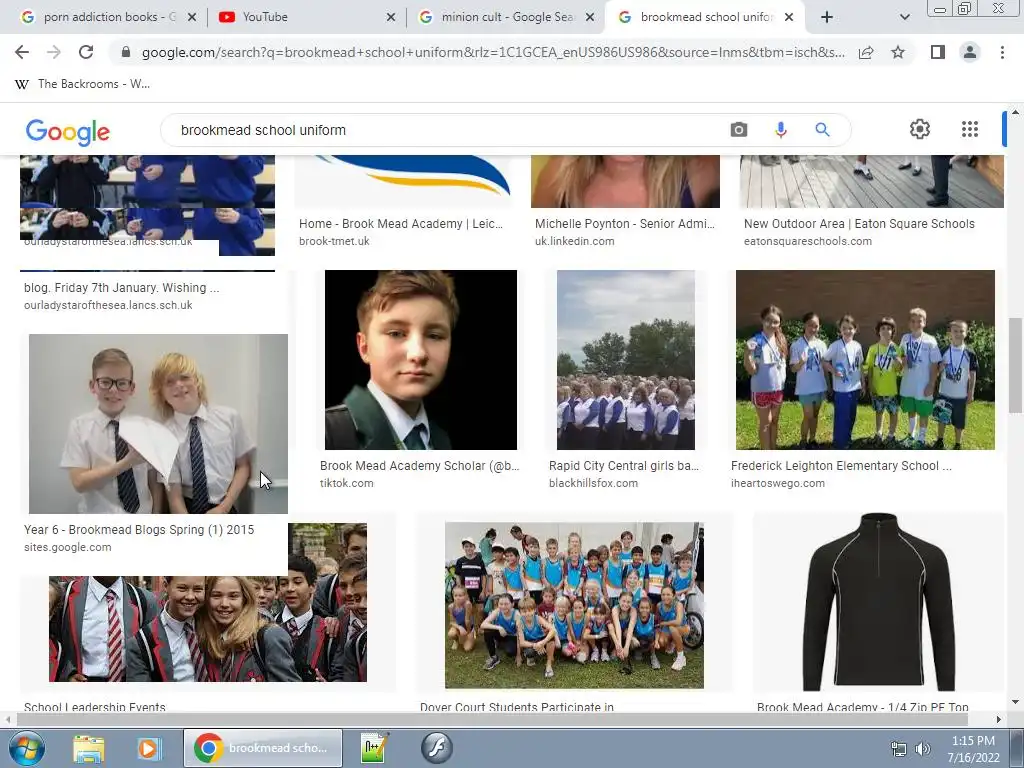Screen dimensions: 1024x768
Task: Start voice search with the microphone icon
Action: 780,130
